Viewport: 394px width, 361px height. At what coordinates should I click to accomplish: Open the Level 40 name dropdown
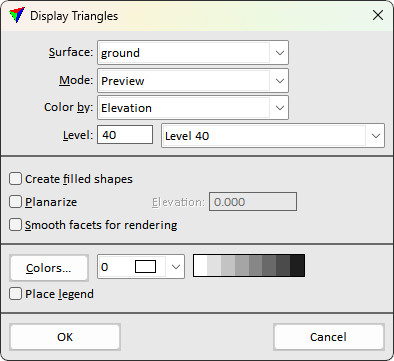(273, 136)
